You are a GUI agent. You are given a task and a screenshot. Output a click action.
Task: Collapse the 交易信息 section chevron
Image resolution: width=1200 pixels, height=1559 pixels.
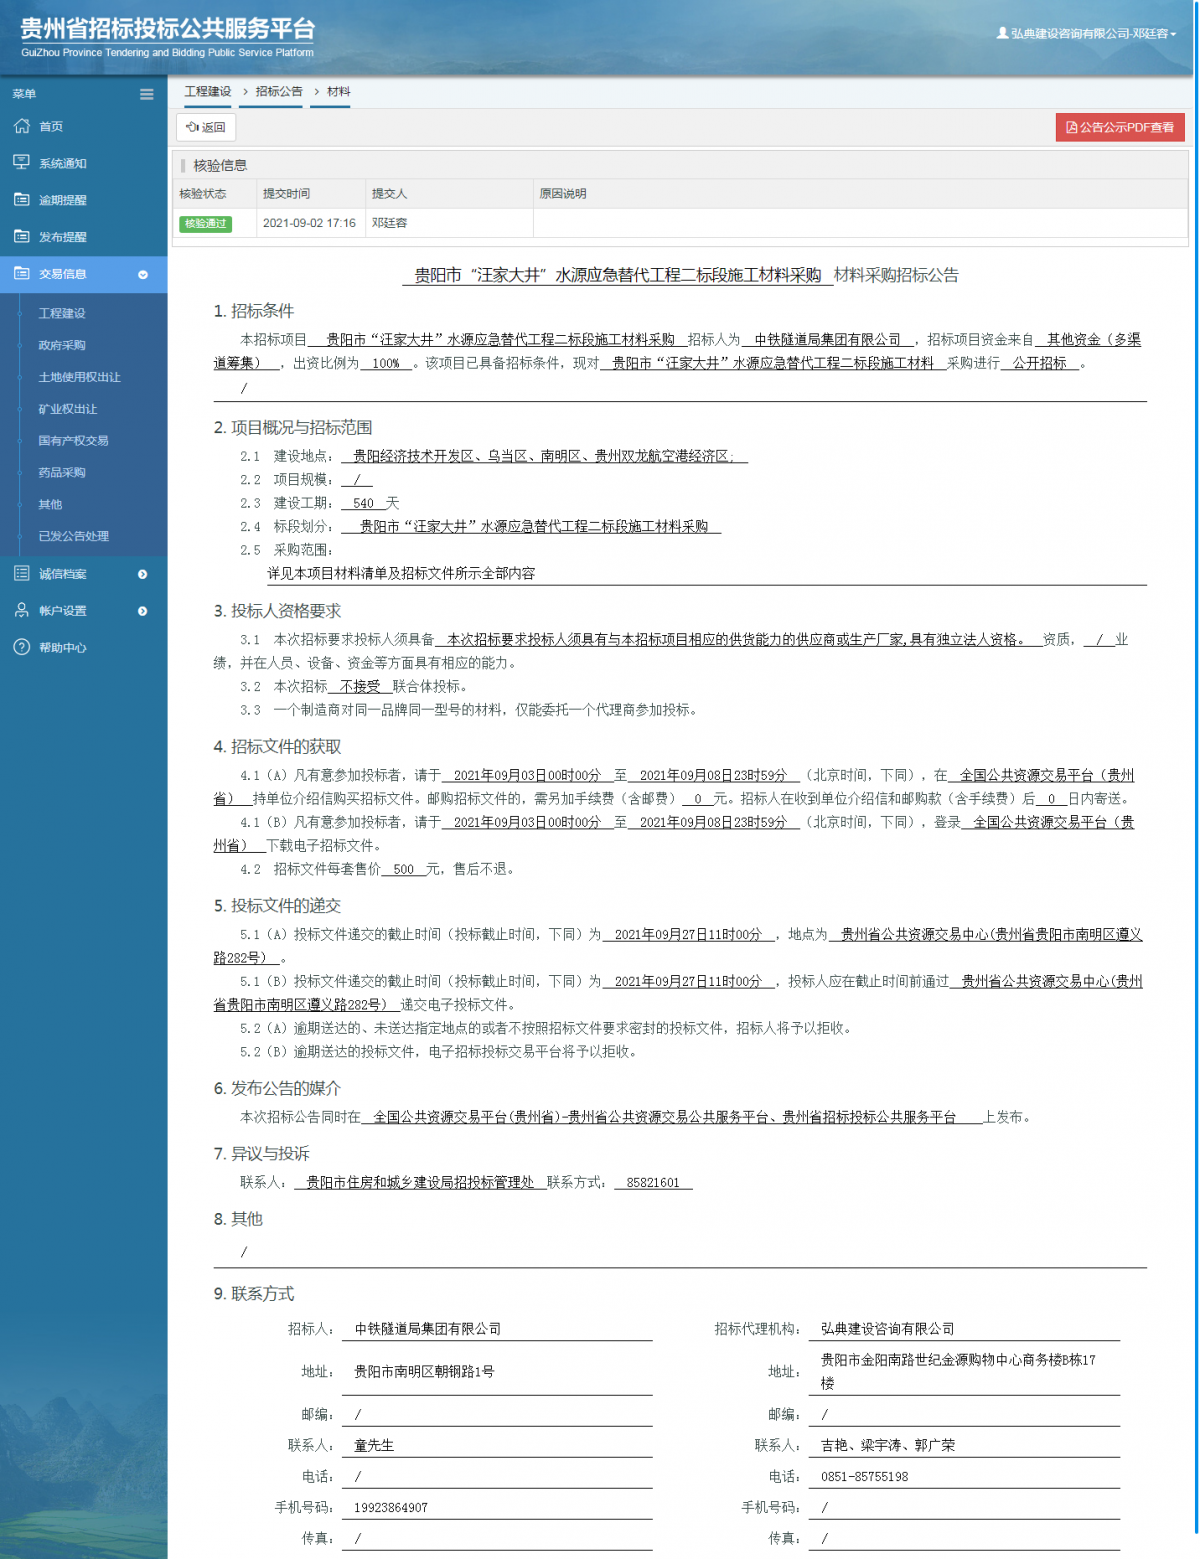[144, 274]
